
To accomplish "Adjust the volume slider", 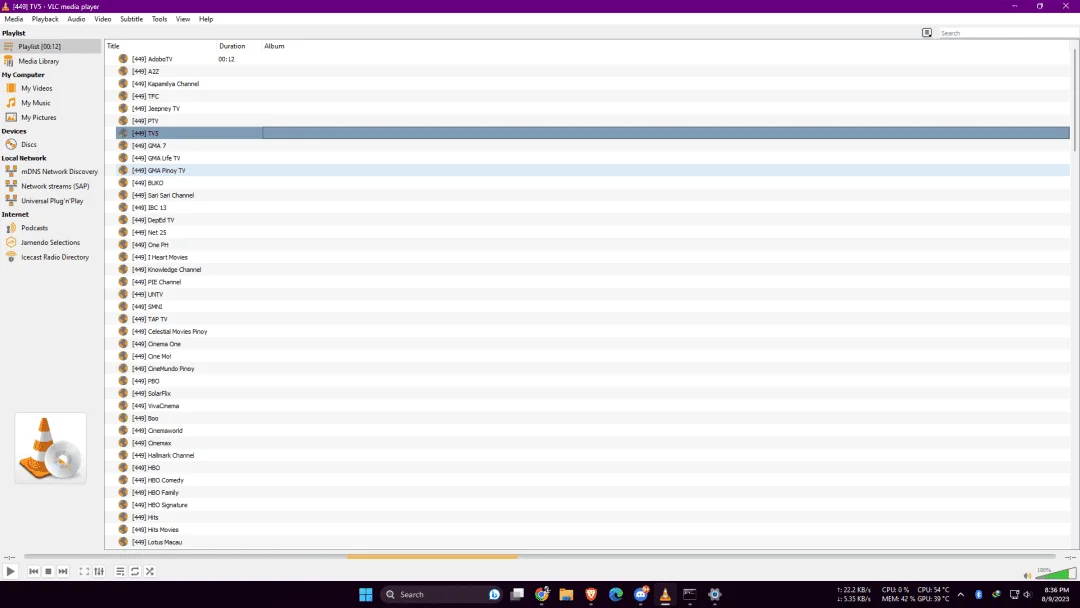I will click(1055, 574).
